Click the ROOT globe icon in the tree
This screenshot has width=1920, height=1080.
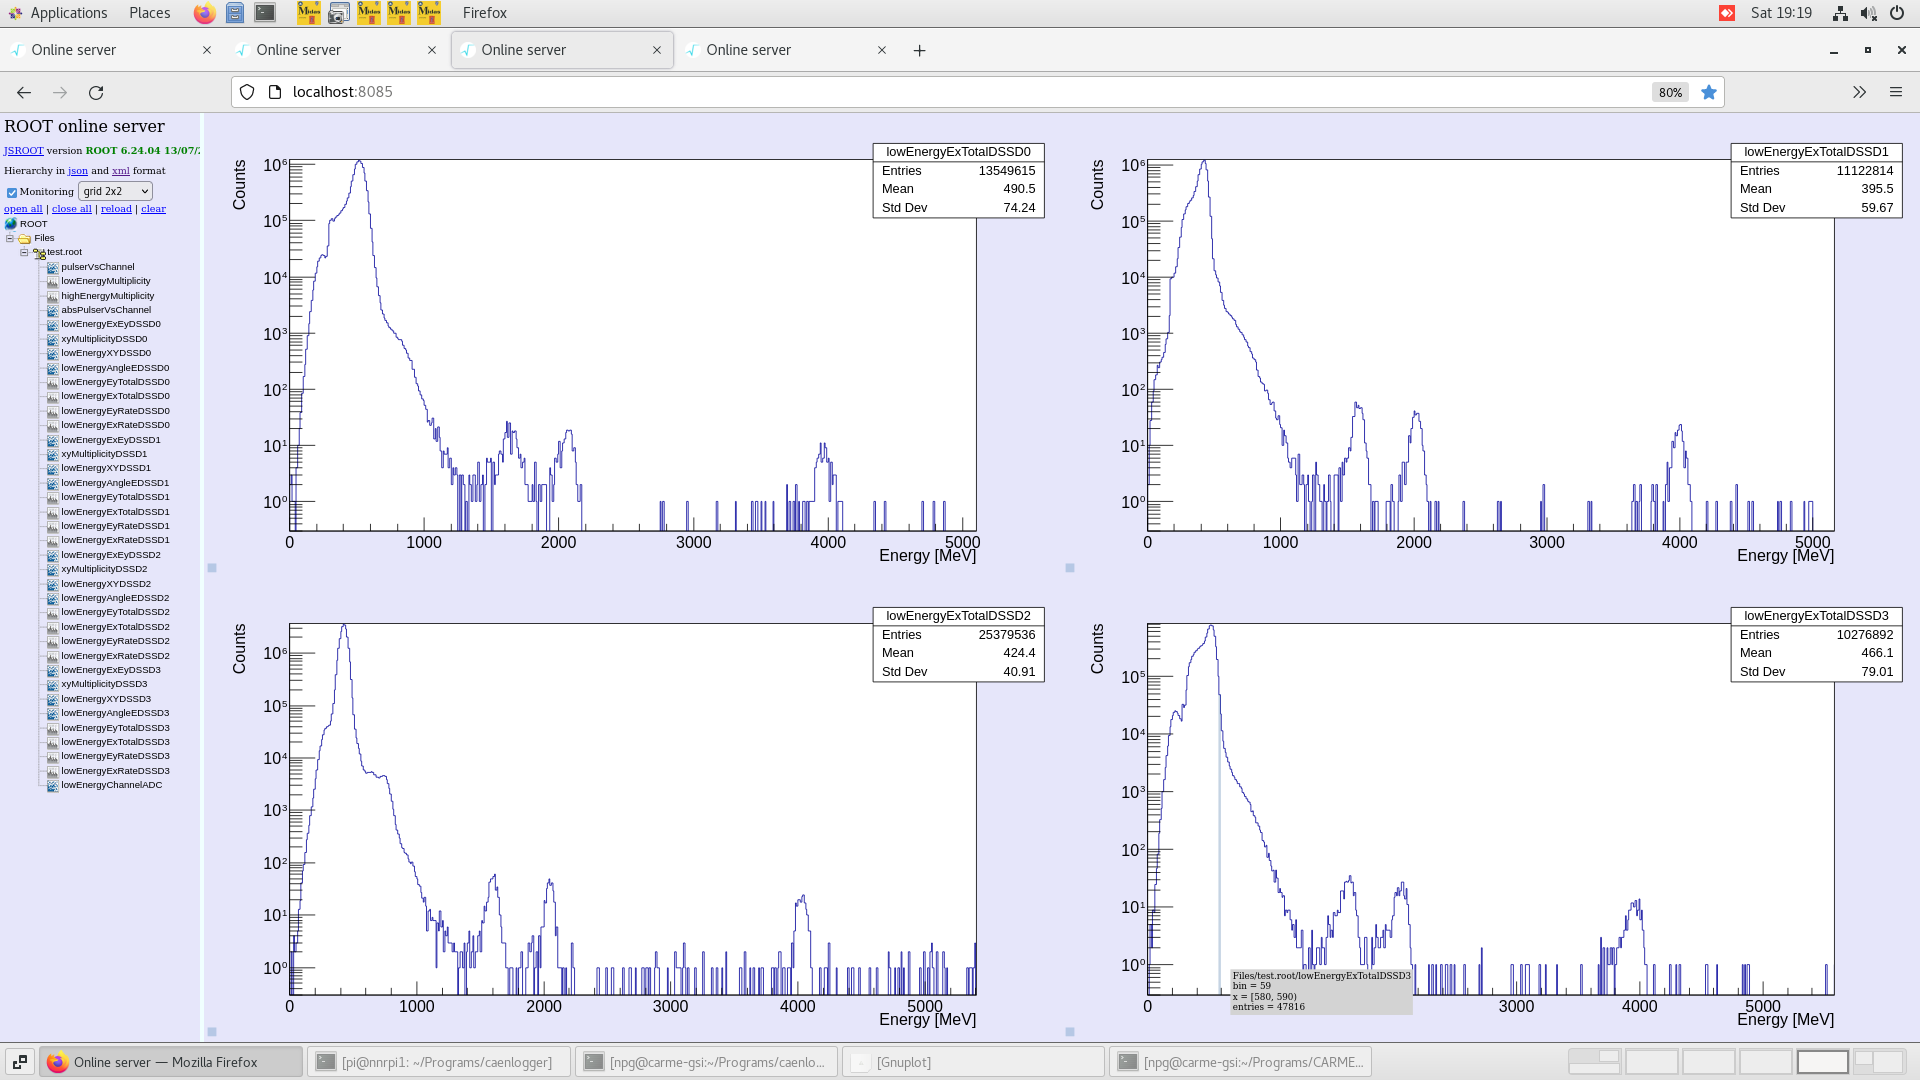(x=11, y=224)
